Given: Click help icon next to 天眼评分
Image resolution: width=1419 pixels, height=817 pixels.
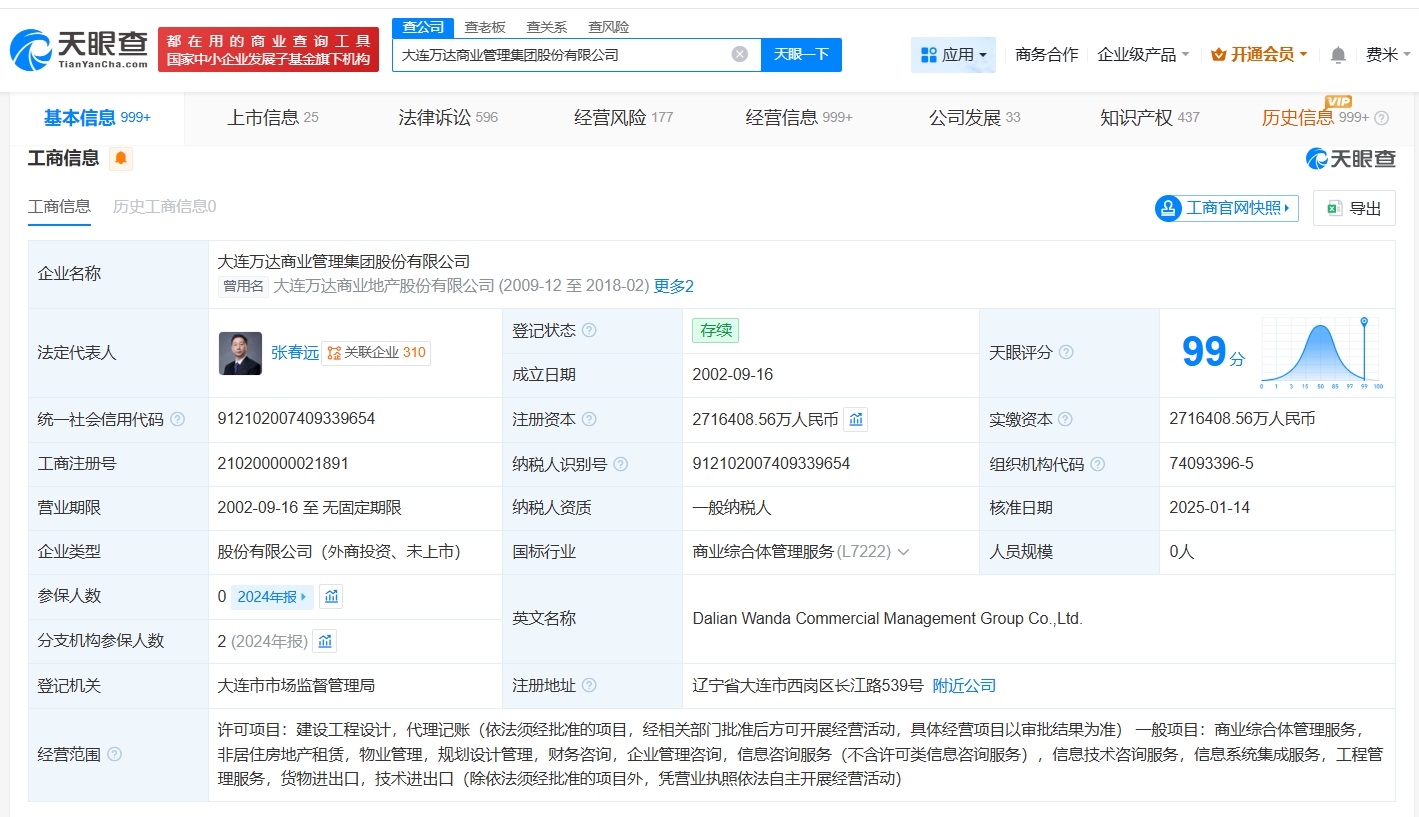Looking at the screenshot, I should (1066, 353).
